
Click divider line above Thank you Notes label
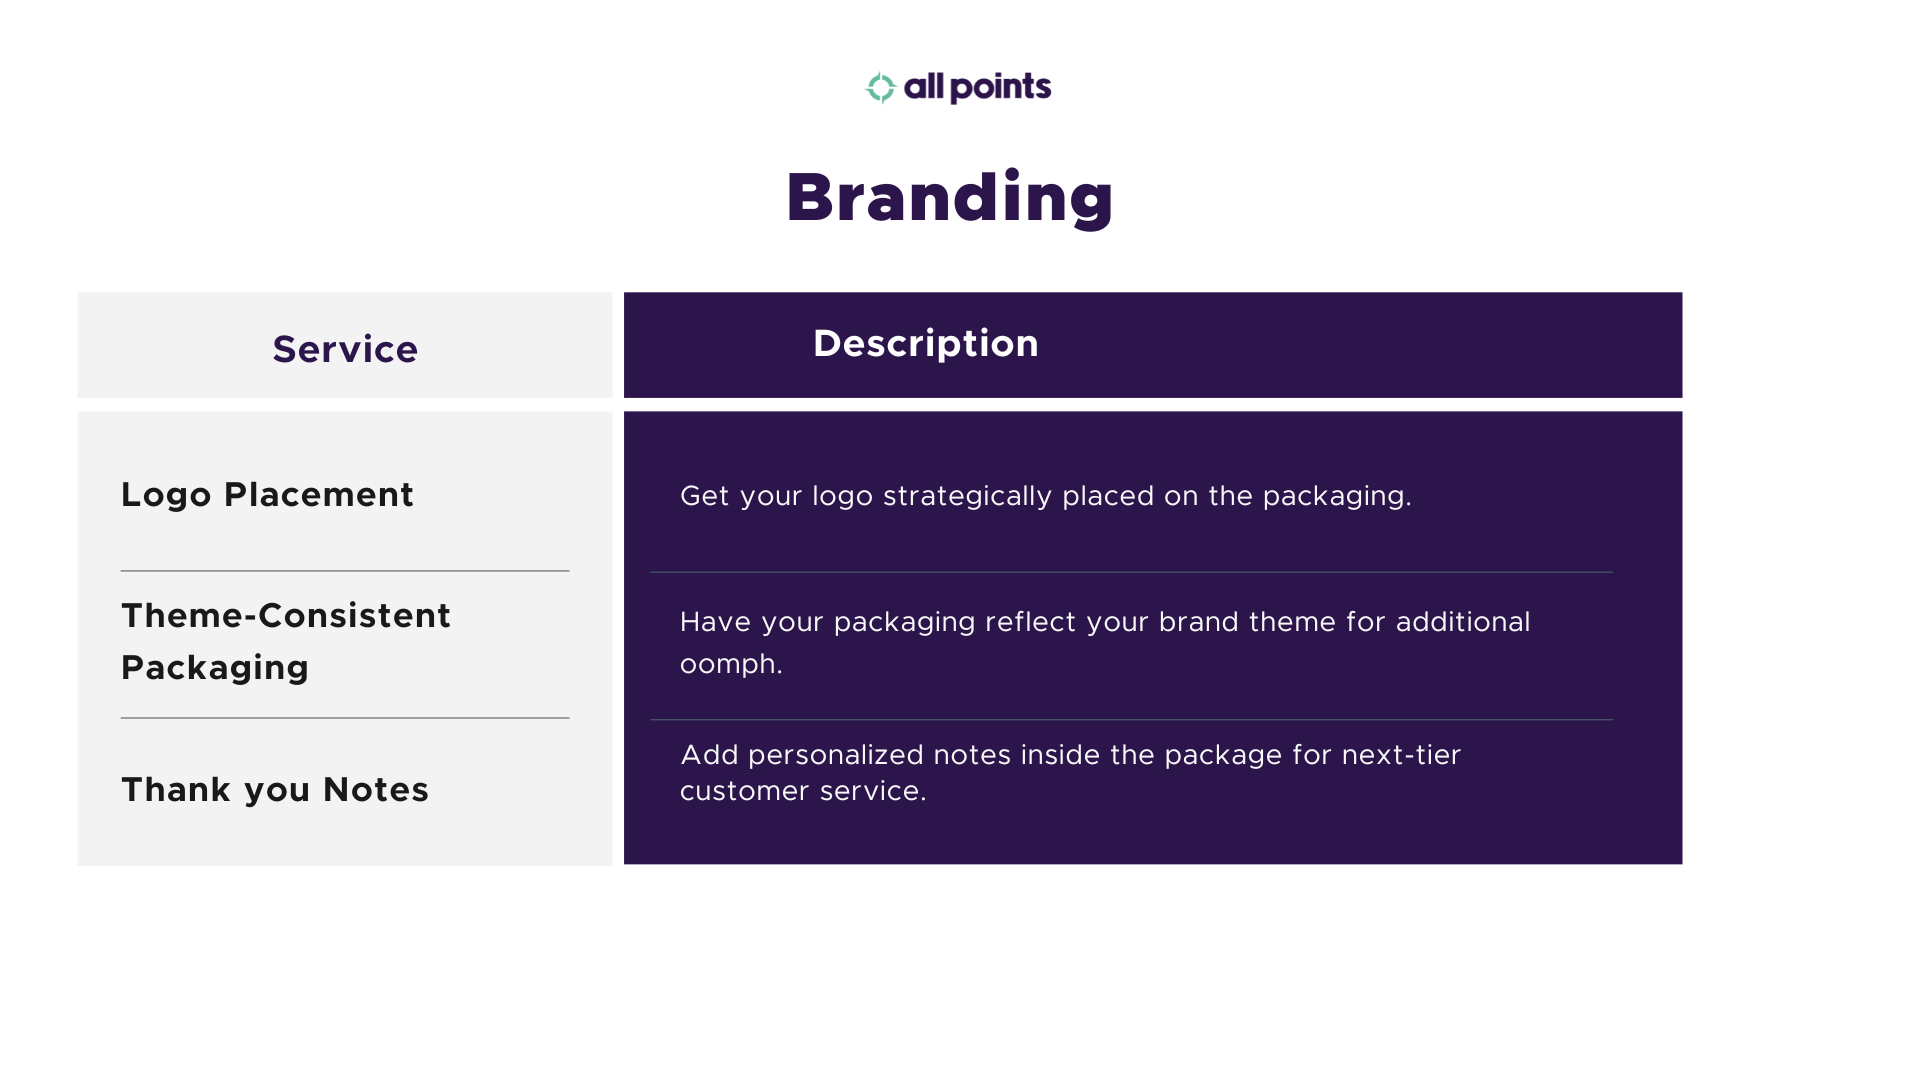click(x=345, y=718)
